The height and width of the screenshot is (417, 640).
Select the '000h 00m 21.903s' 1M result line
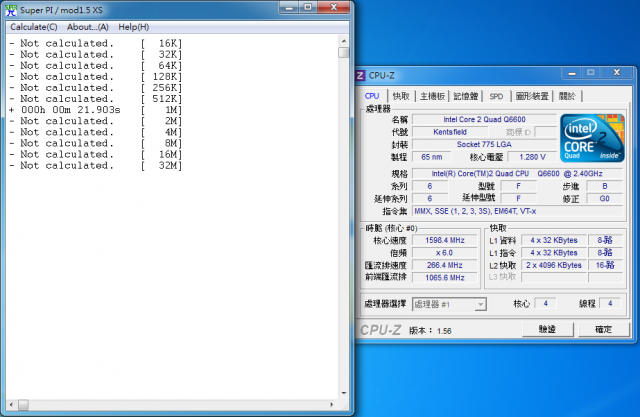click(x=96, y=110)
